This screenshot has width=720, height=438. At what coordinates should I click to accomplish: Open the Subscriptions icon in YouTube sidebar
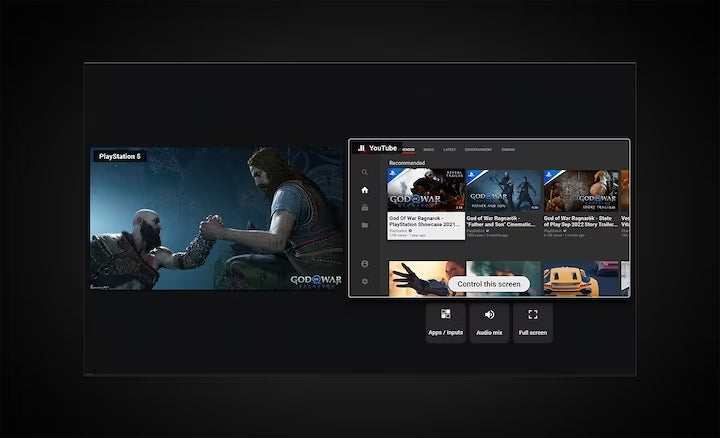(365, 207)
